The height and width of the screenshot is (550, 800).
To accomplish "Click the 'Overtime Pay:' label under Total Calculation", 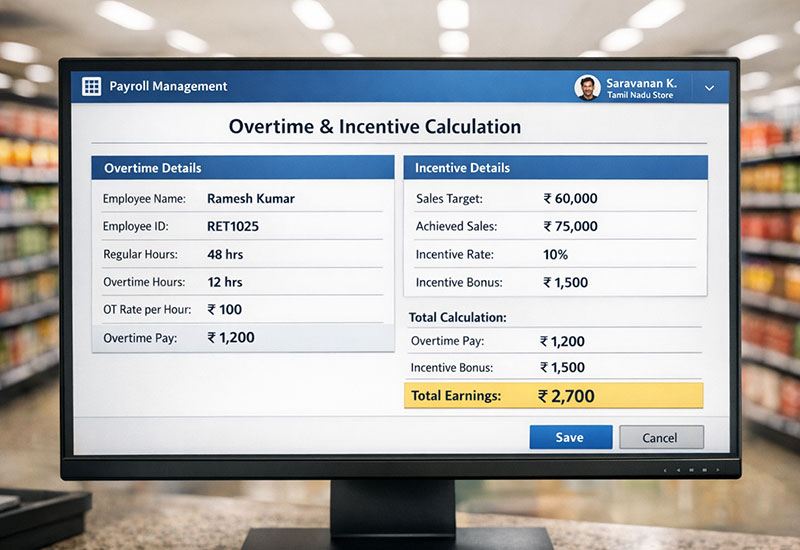I will 447,341.
